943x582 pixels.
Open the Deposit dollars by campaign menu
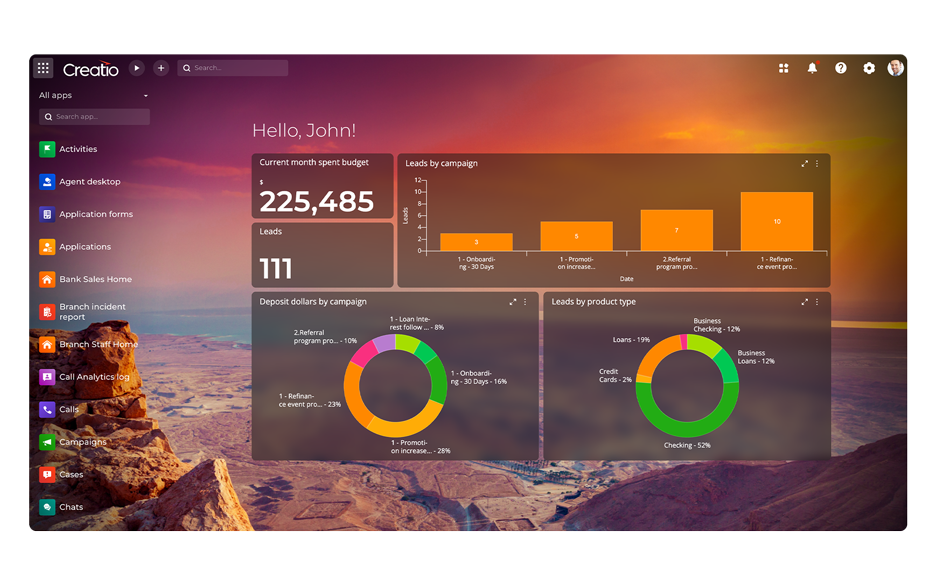tap(524, 300)
